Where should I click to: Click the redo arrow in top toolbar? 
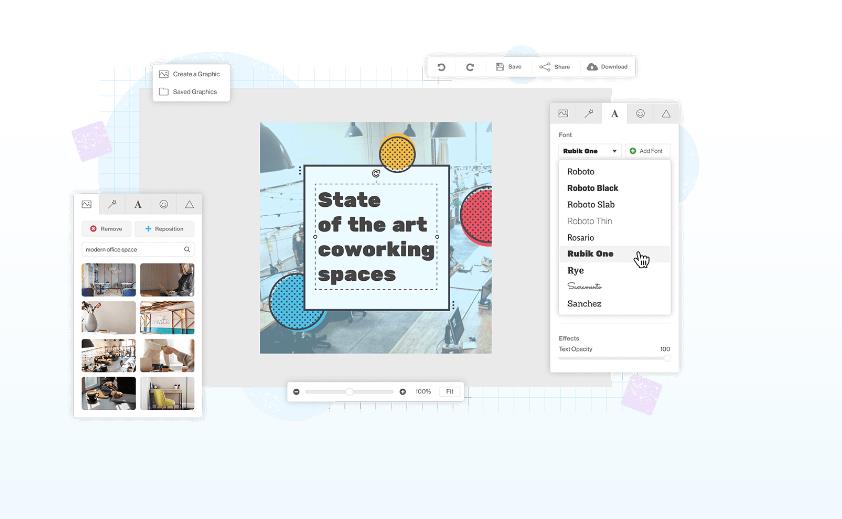470,67
